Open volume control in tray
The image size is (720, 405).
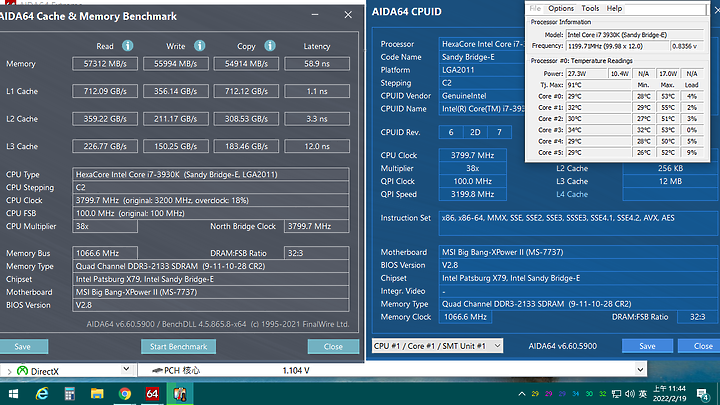[x=630, y=394]
